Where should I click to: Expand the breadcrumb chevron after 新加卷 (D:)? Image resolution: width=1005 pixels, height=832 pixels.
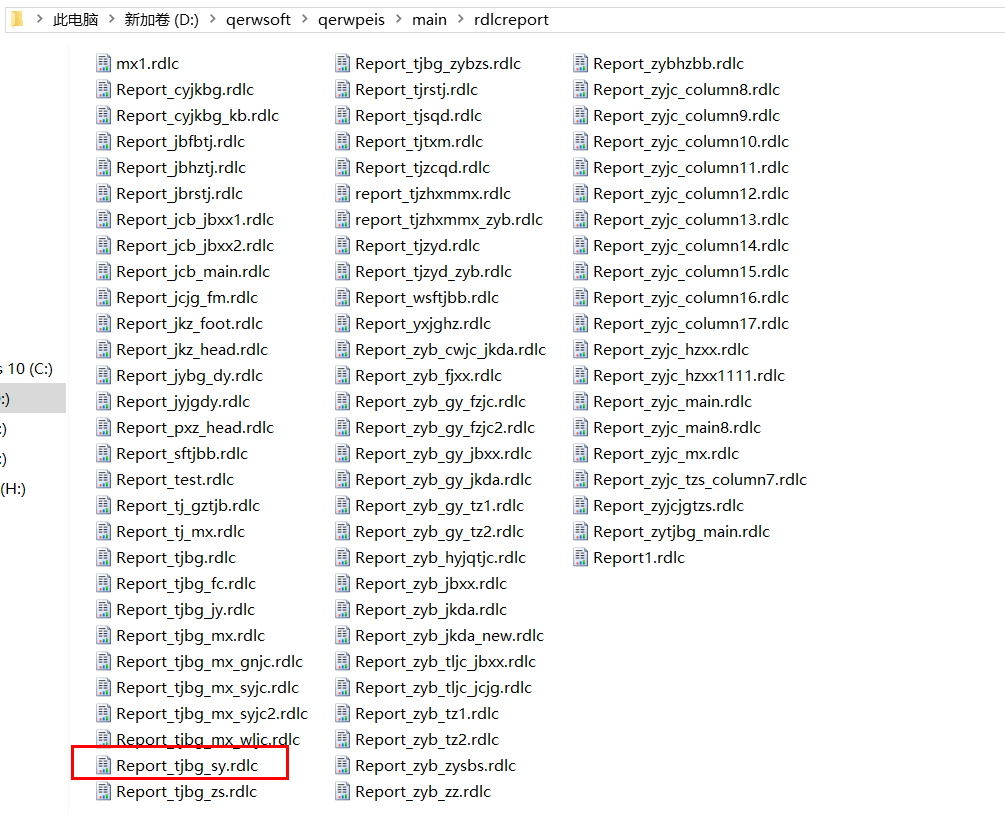213,19
